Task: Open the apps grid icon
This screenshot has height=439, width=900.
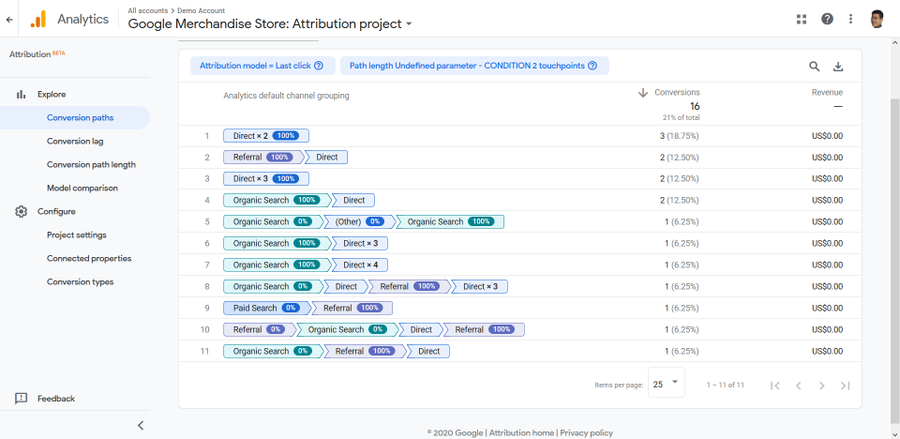Action: (x=801, y=19)
